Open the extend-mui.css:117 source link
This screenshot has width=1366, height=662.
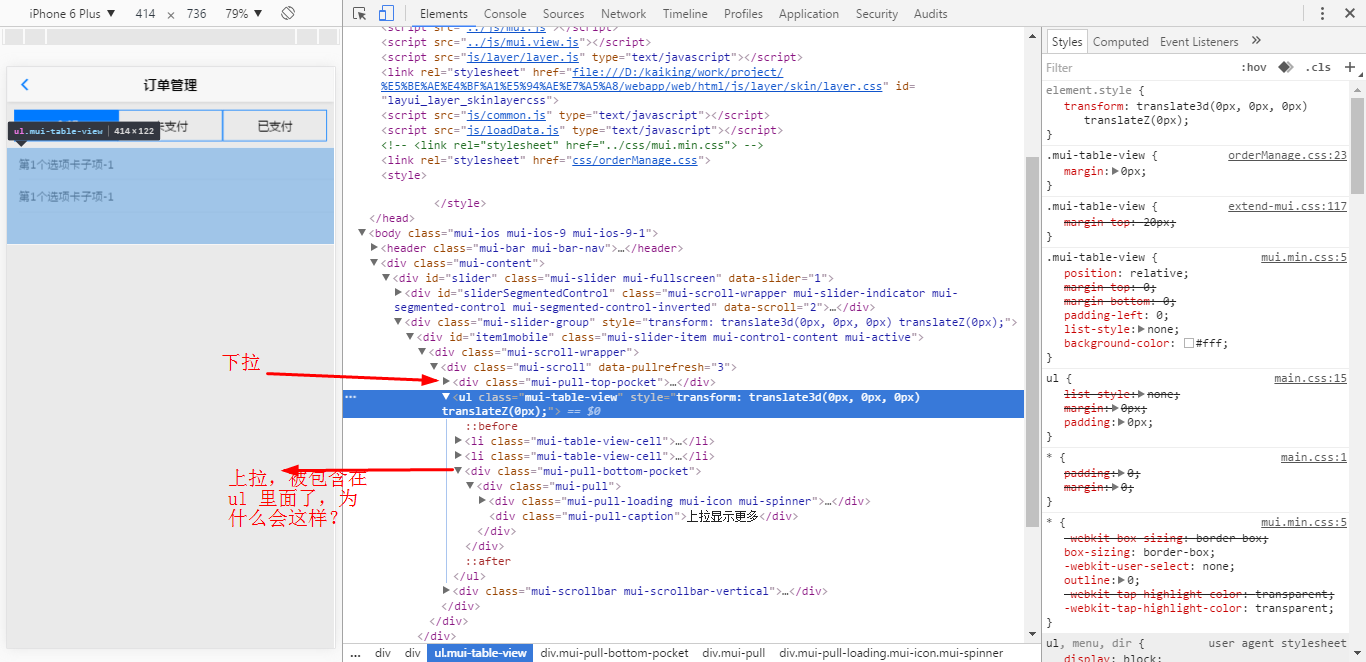pos(1287,207)
